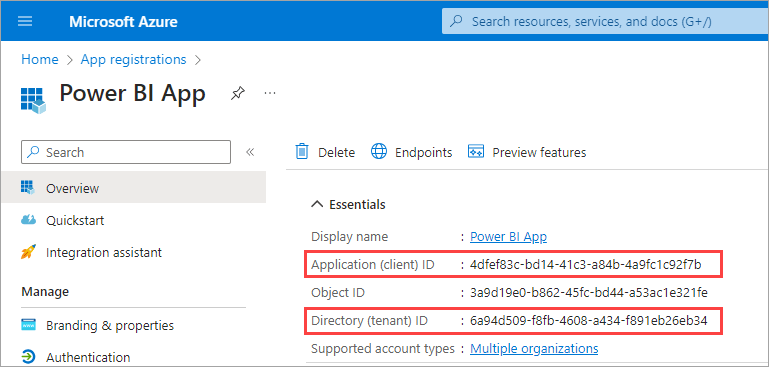Image resolution: width=769 pixels, height=367 pixels.
Task: Click the Delete button
Action: click(x=325, y=152)
